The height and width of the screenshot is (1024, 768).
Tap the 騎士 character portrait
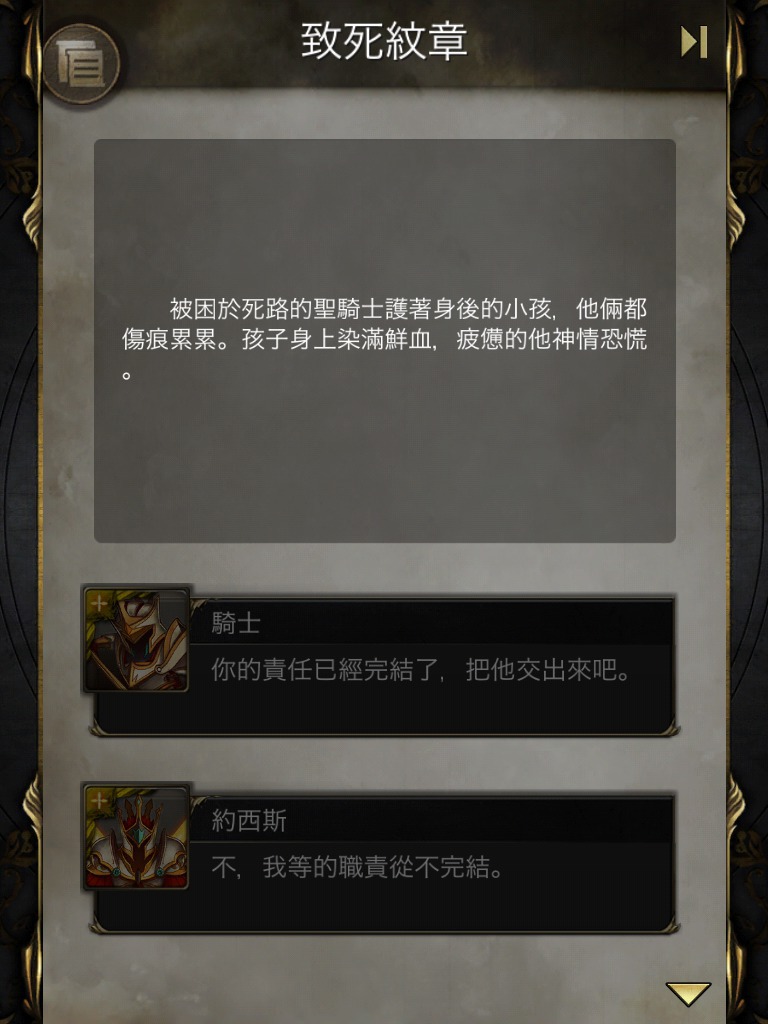(x=136, y=639)
